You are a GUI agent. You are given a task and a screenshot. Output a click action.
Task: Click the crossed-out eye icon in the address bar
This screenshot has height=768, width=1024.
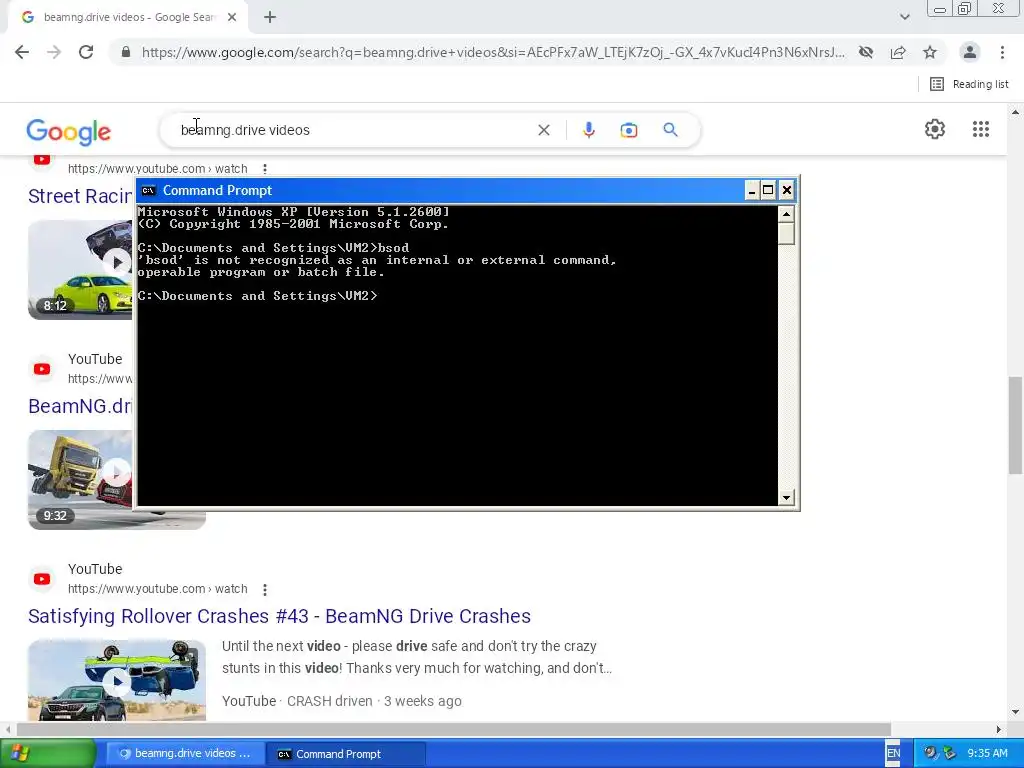pyautogui.click(x=866, y=52)
